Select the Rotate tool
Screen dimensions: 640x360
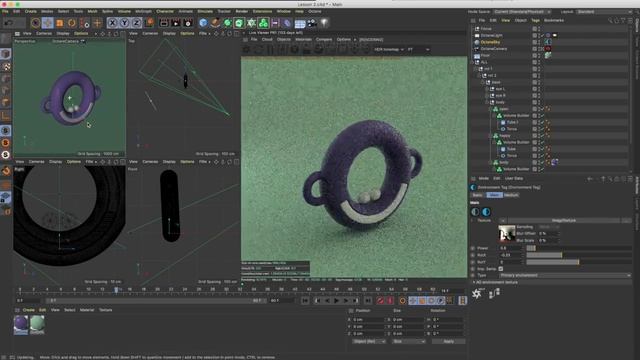click(x=72, y=23)
